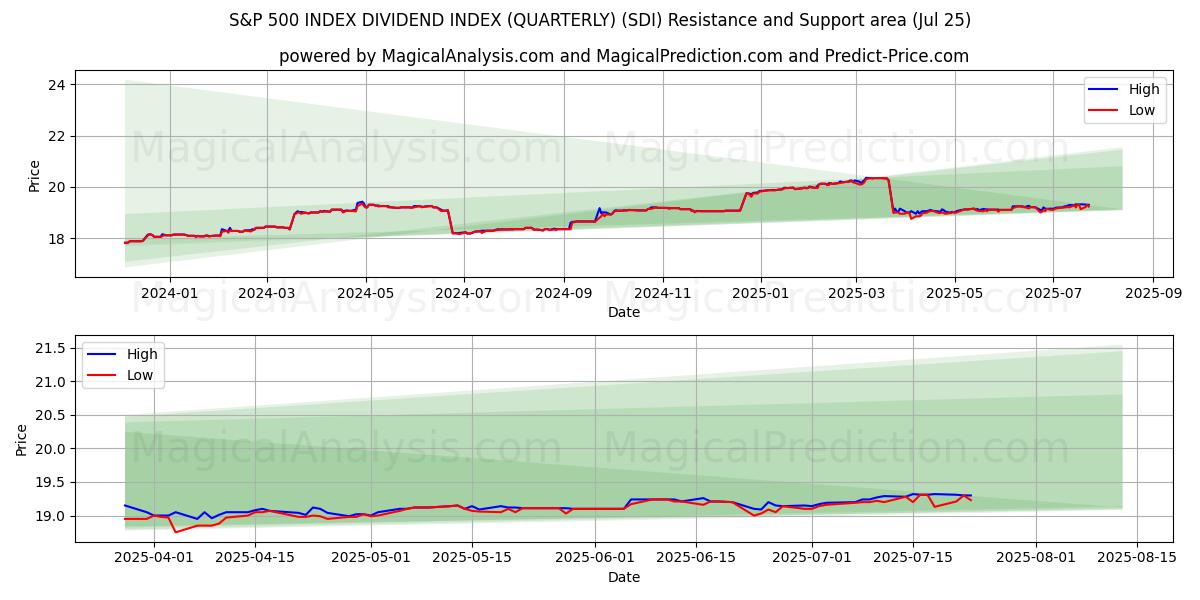Image resolution: width=1200 pixels, height=600 pixels.
Task: Click the '2025-01' tick label
Action: point(761,293)
